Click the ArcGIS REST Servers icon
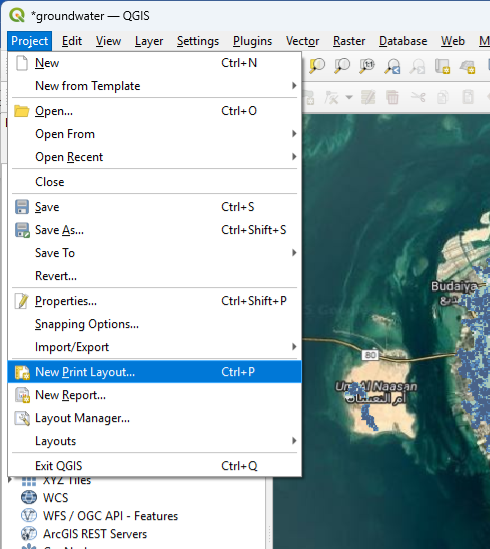Viewport: 490px width, 549px height. point(29,534)
